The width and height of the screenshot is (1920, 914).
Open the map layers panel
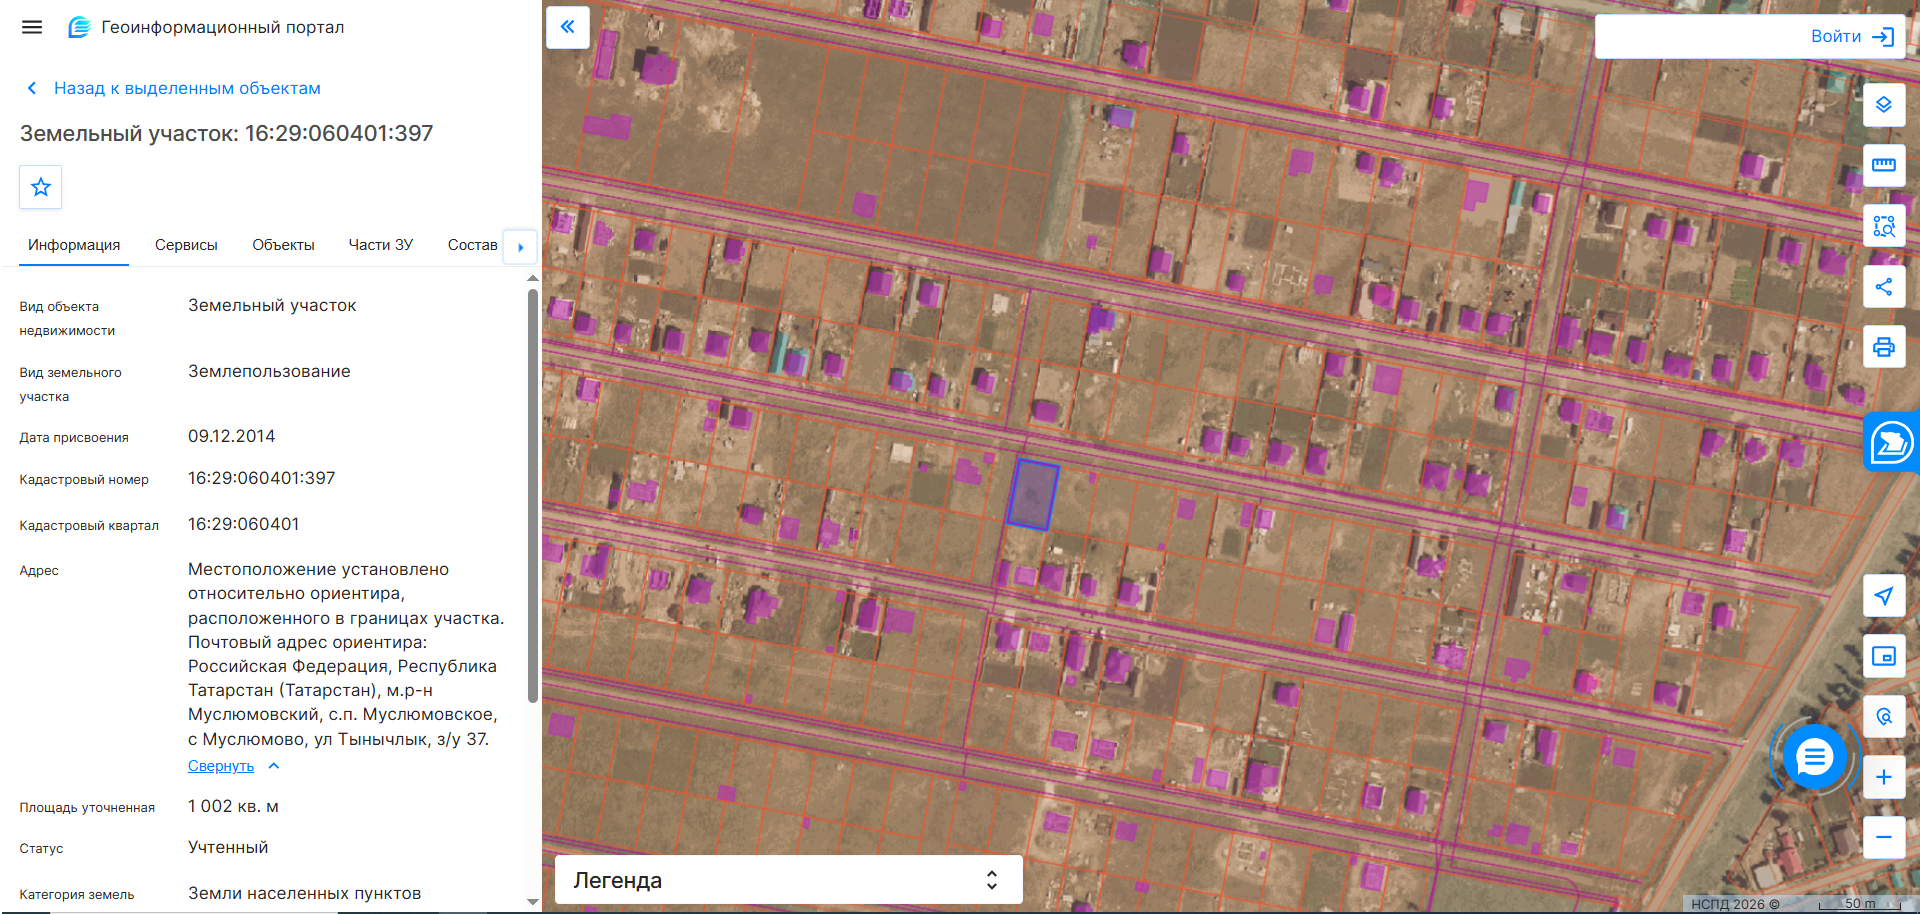[1884, 105]
